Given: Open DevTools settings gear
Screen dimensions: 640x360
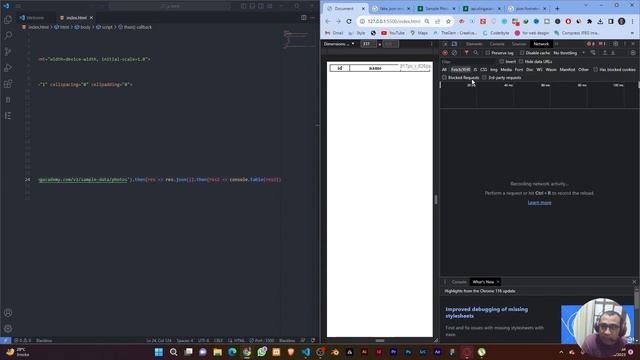Looking at the screenshot, I should 616,44.
